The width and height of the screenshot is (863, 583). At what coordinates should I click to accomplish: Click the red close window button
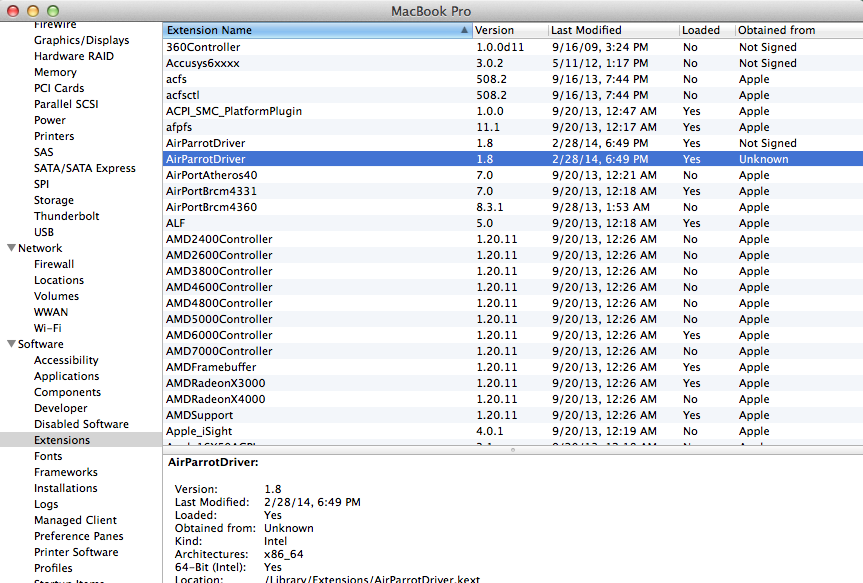[13, 11]
